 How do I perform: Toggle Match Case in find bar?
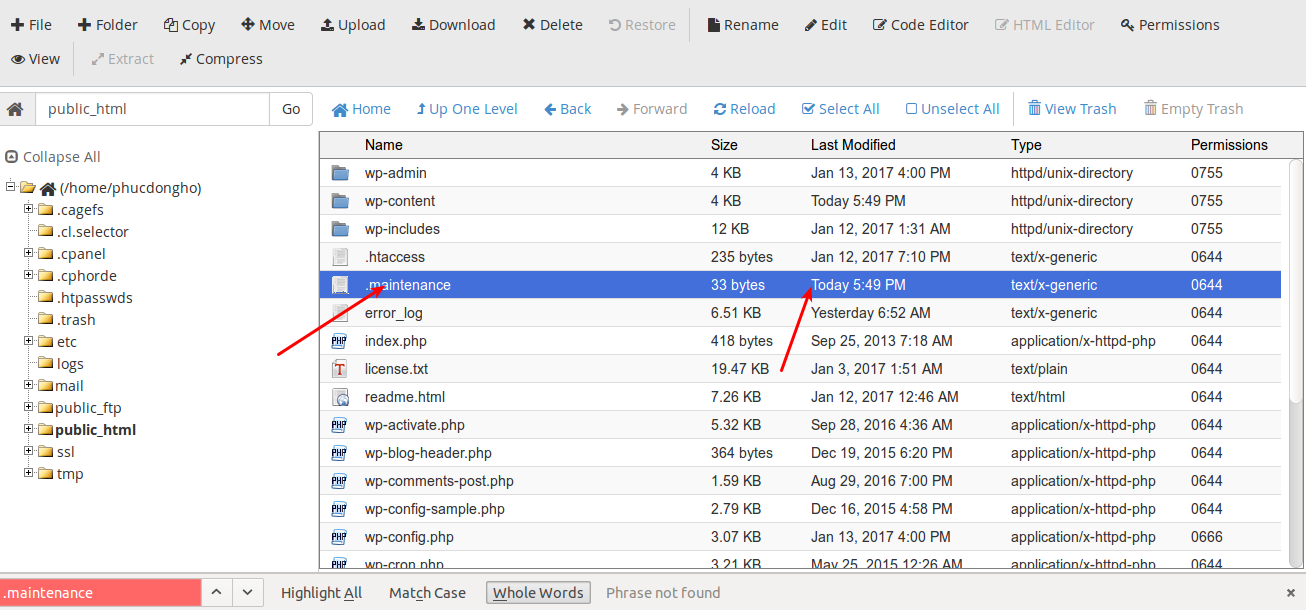[427, 593]
